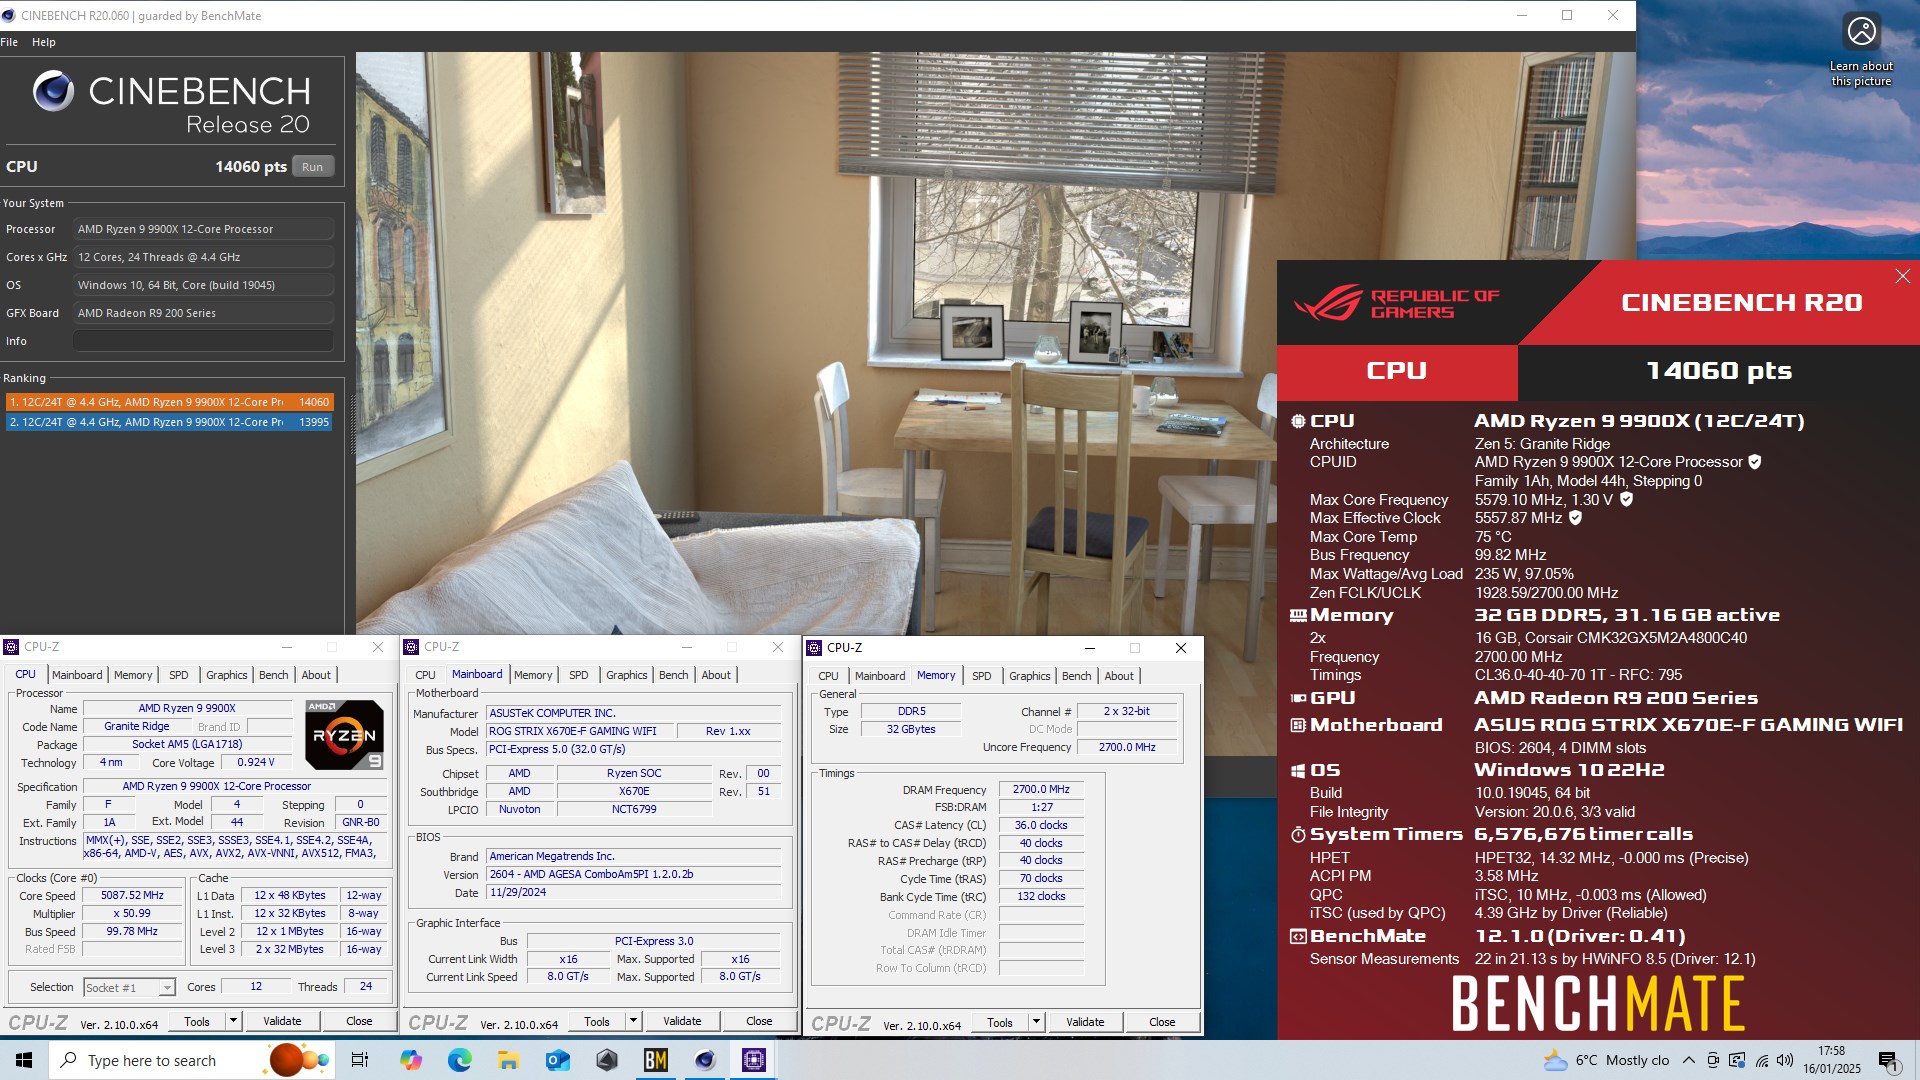1920x1080 pixels.
Task: Open Task View from the taskbar
Action: click(x=360, y=1060)
